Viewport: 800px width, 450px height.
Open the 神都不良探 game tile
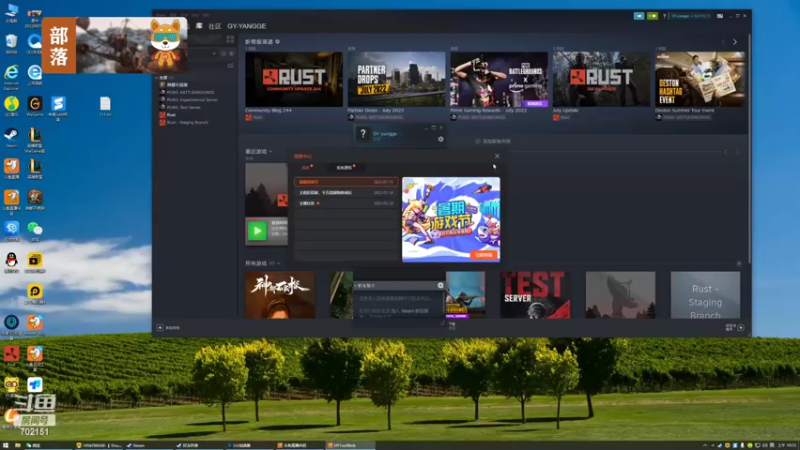tap(280, 295)
